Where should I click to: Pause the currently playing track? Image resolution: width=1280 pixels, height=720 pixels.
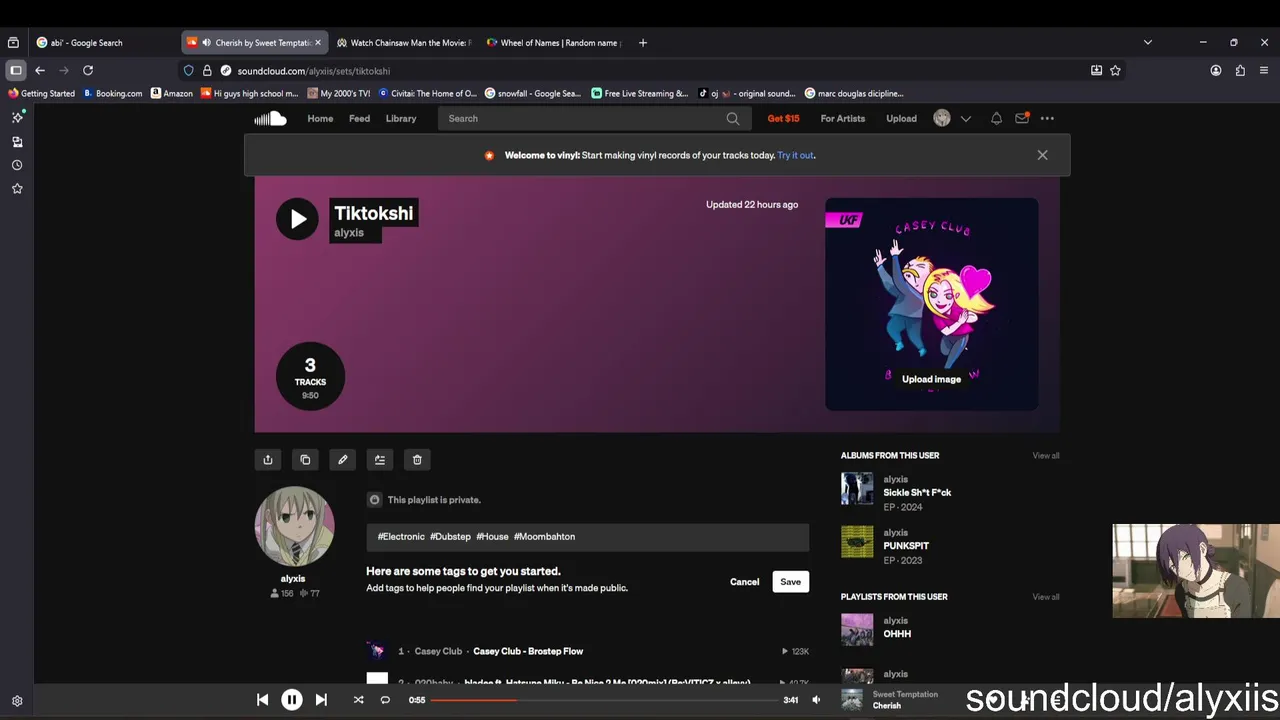292,700
